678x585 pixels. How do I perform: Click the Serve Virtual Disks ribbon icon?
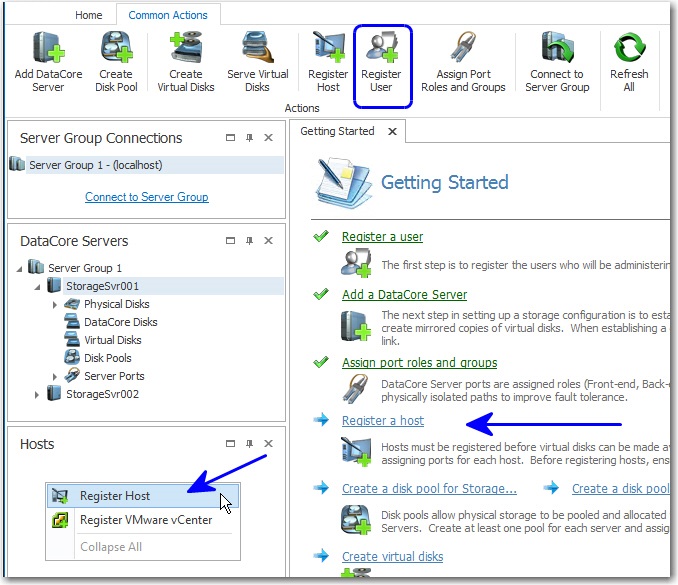click(x=258, y=47)
